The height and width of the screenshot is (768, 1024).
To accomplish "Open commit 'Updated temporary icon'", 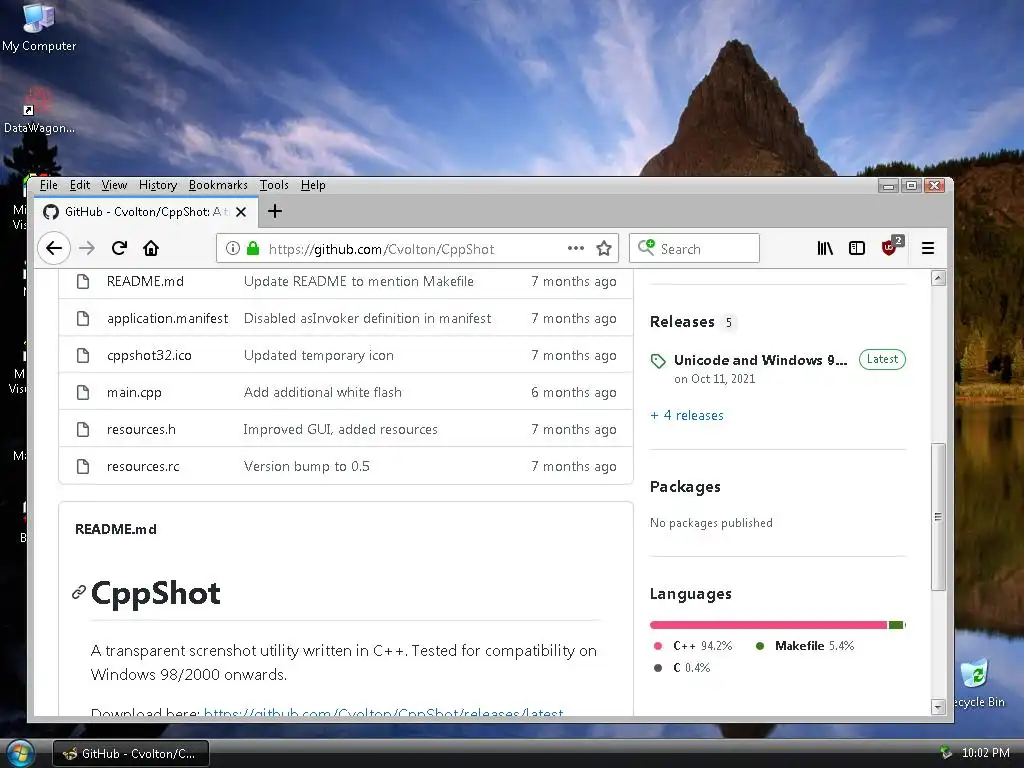I will 319,355.
